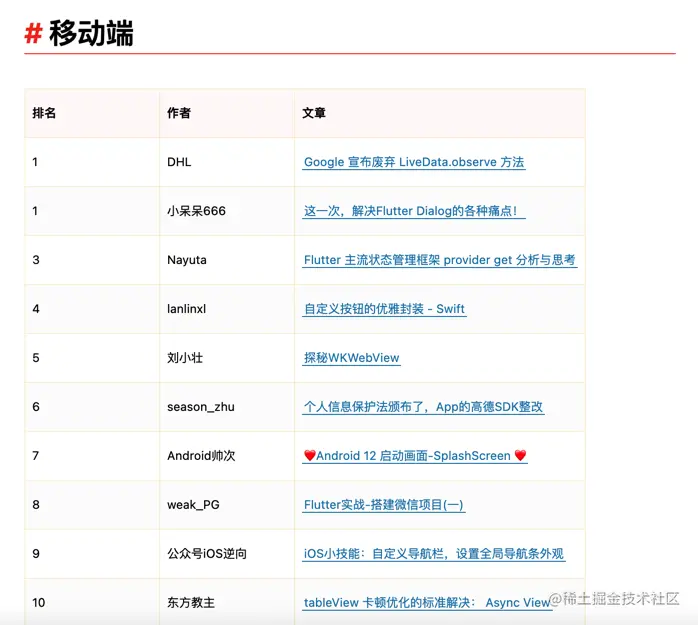Click rank 10 in the 东方教主 row

39,603
